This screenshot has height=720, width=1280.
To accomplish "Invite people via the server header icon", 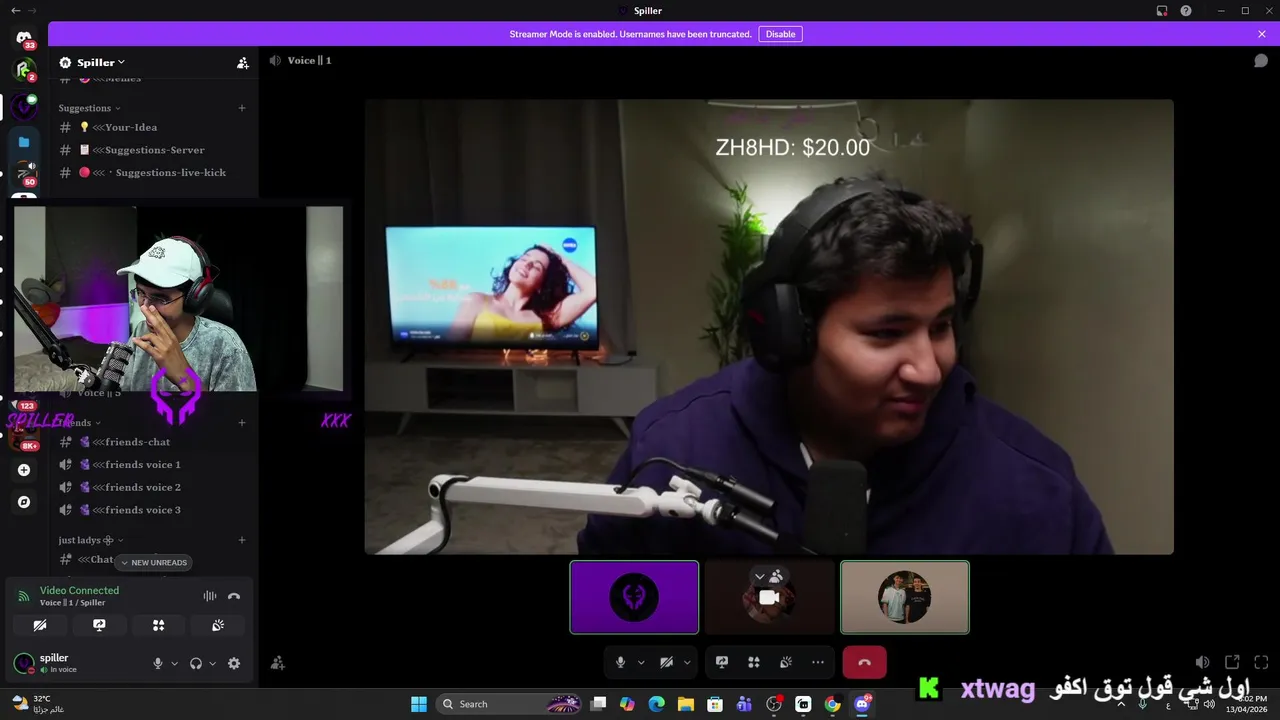I will click(242, 63).
